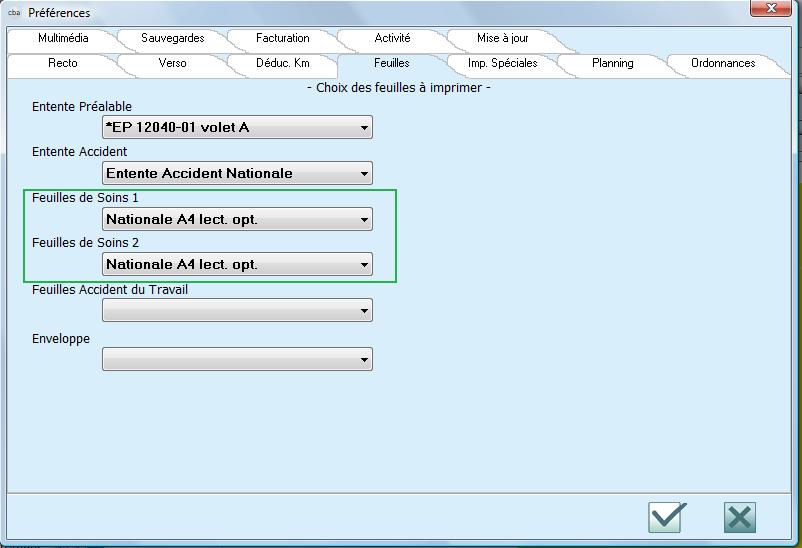Screen dimensions: 802x548
Task: Close the Préférences window
Action: tap(771, 8)
